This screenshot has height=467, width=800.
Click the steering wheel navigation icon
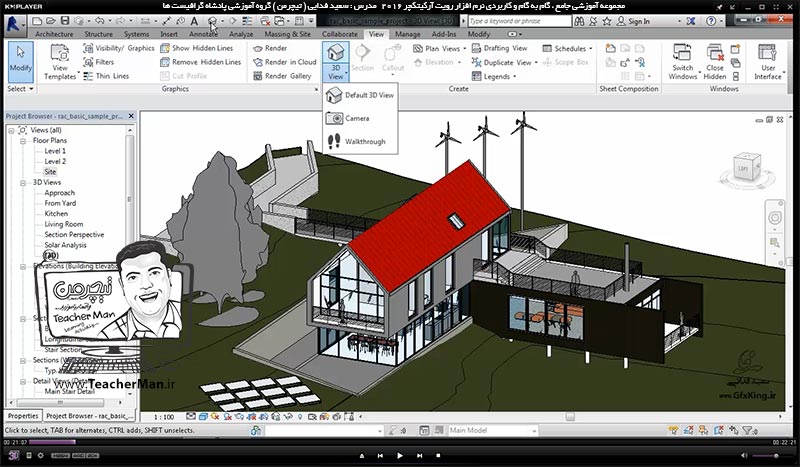(x=774, y=218)
